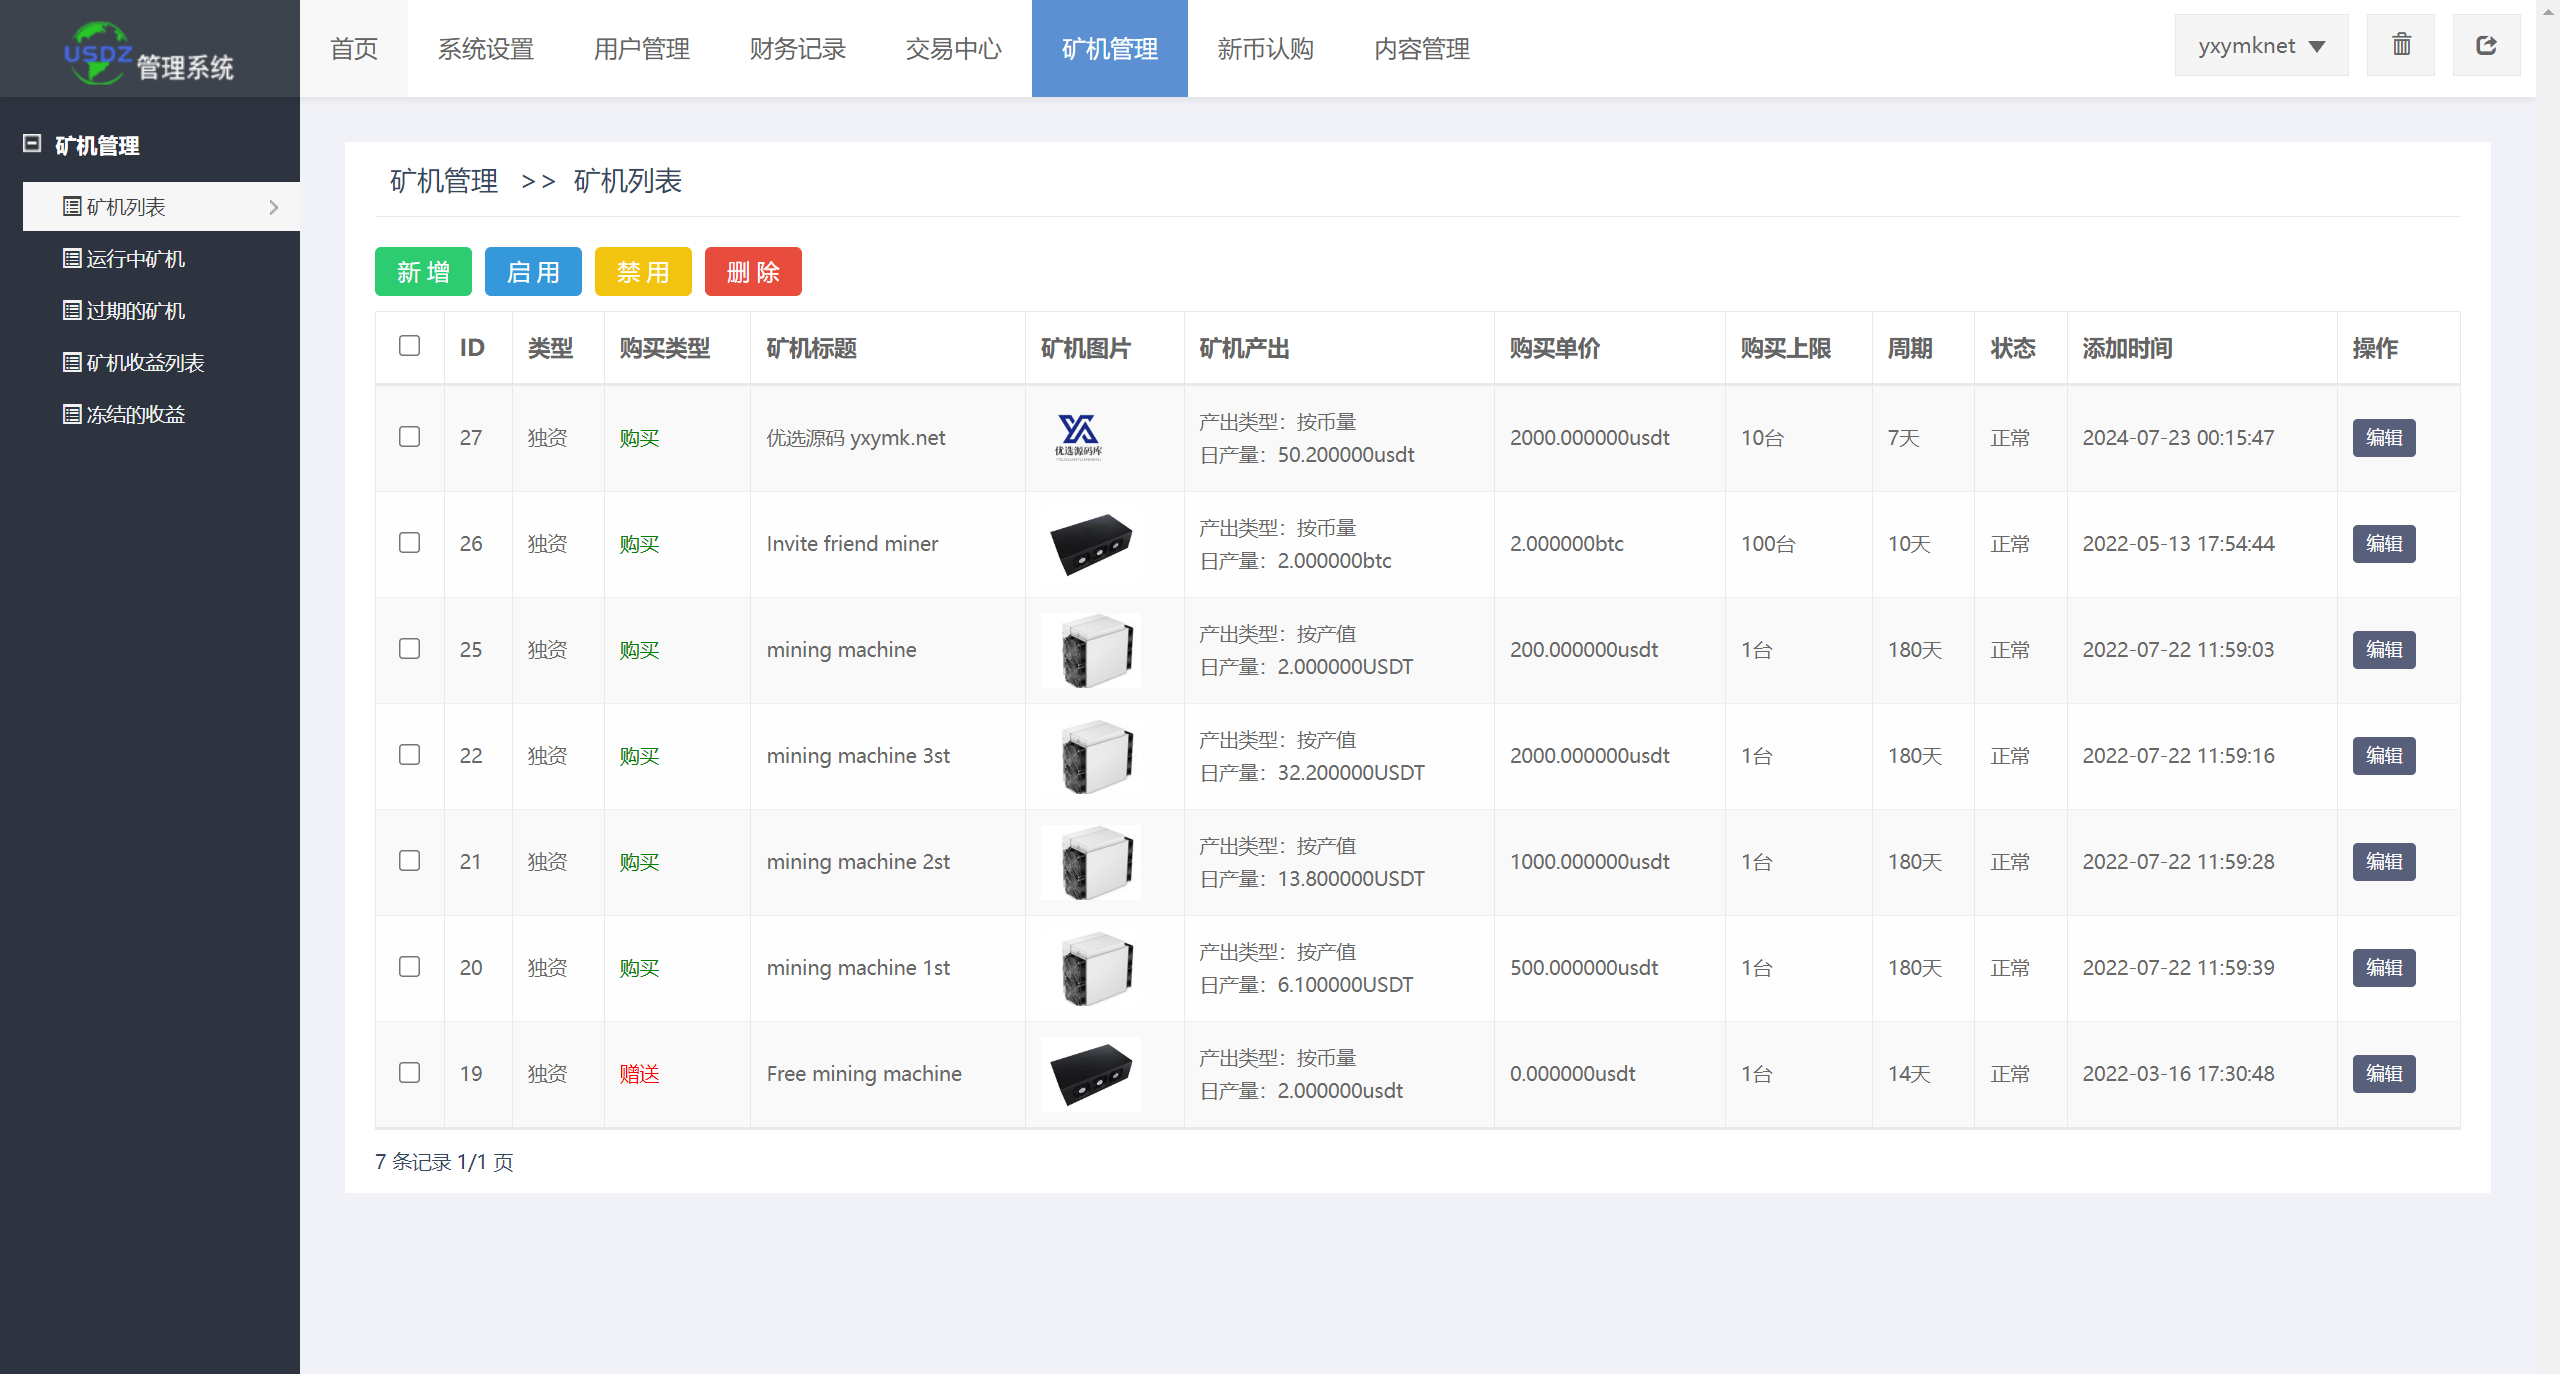This screenshot has height=1374, width=2560.
Task: Open the yxymknet user dropdown
Action: pyautogui.click(x=2261, y=45)
